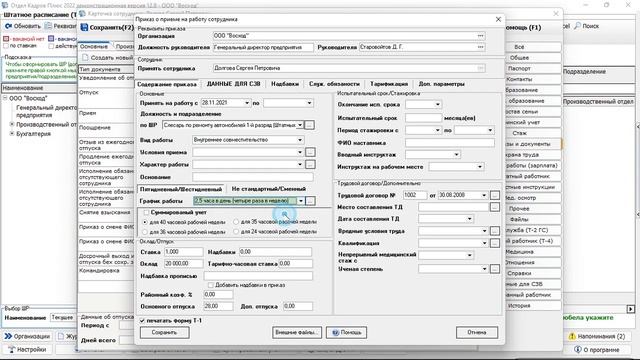Open the по end date dropdown
640x360 pixels.
tap(309, 103)
